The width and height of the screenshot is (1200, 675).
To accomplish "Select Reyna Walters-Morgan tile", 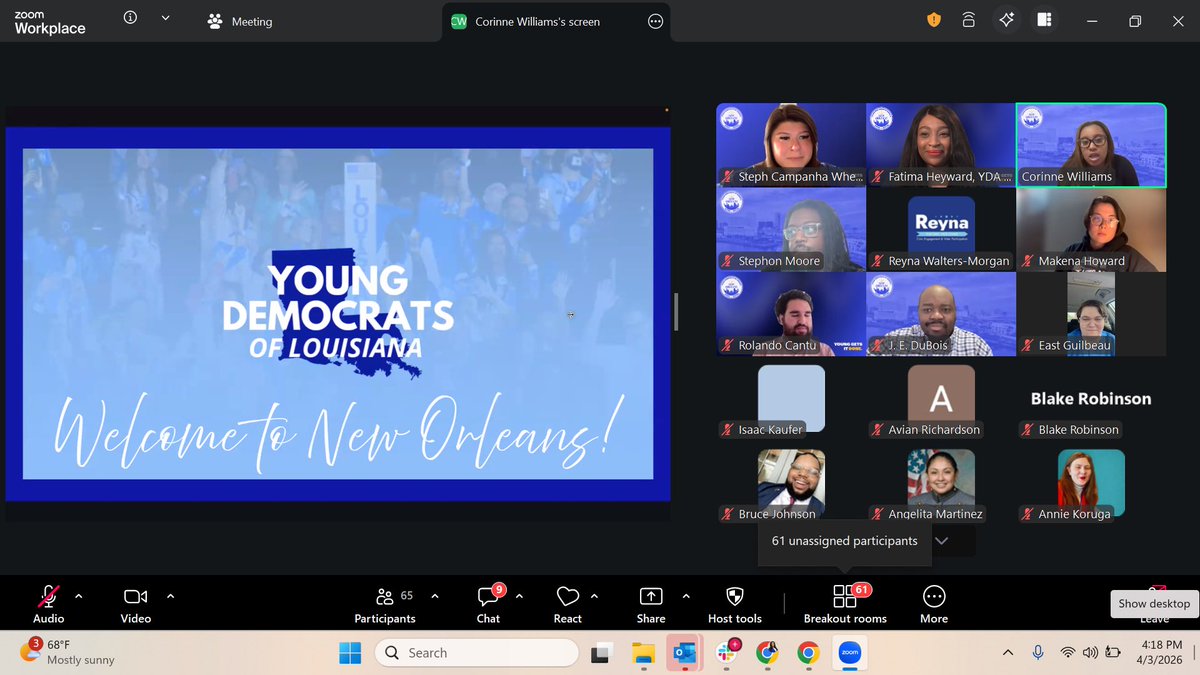I will click(x=941, y=230).
